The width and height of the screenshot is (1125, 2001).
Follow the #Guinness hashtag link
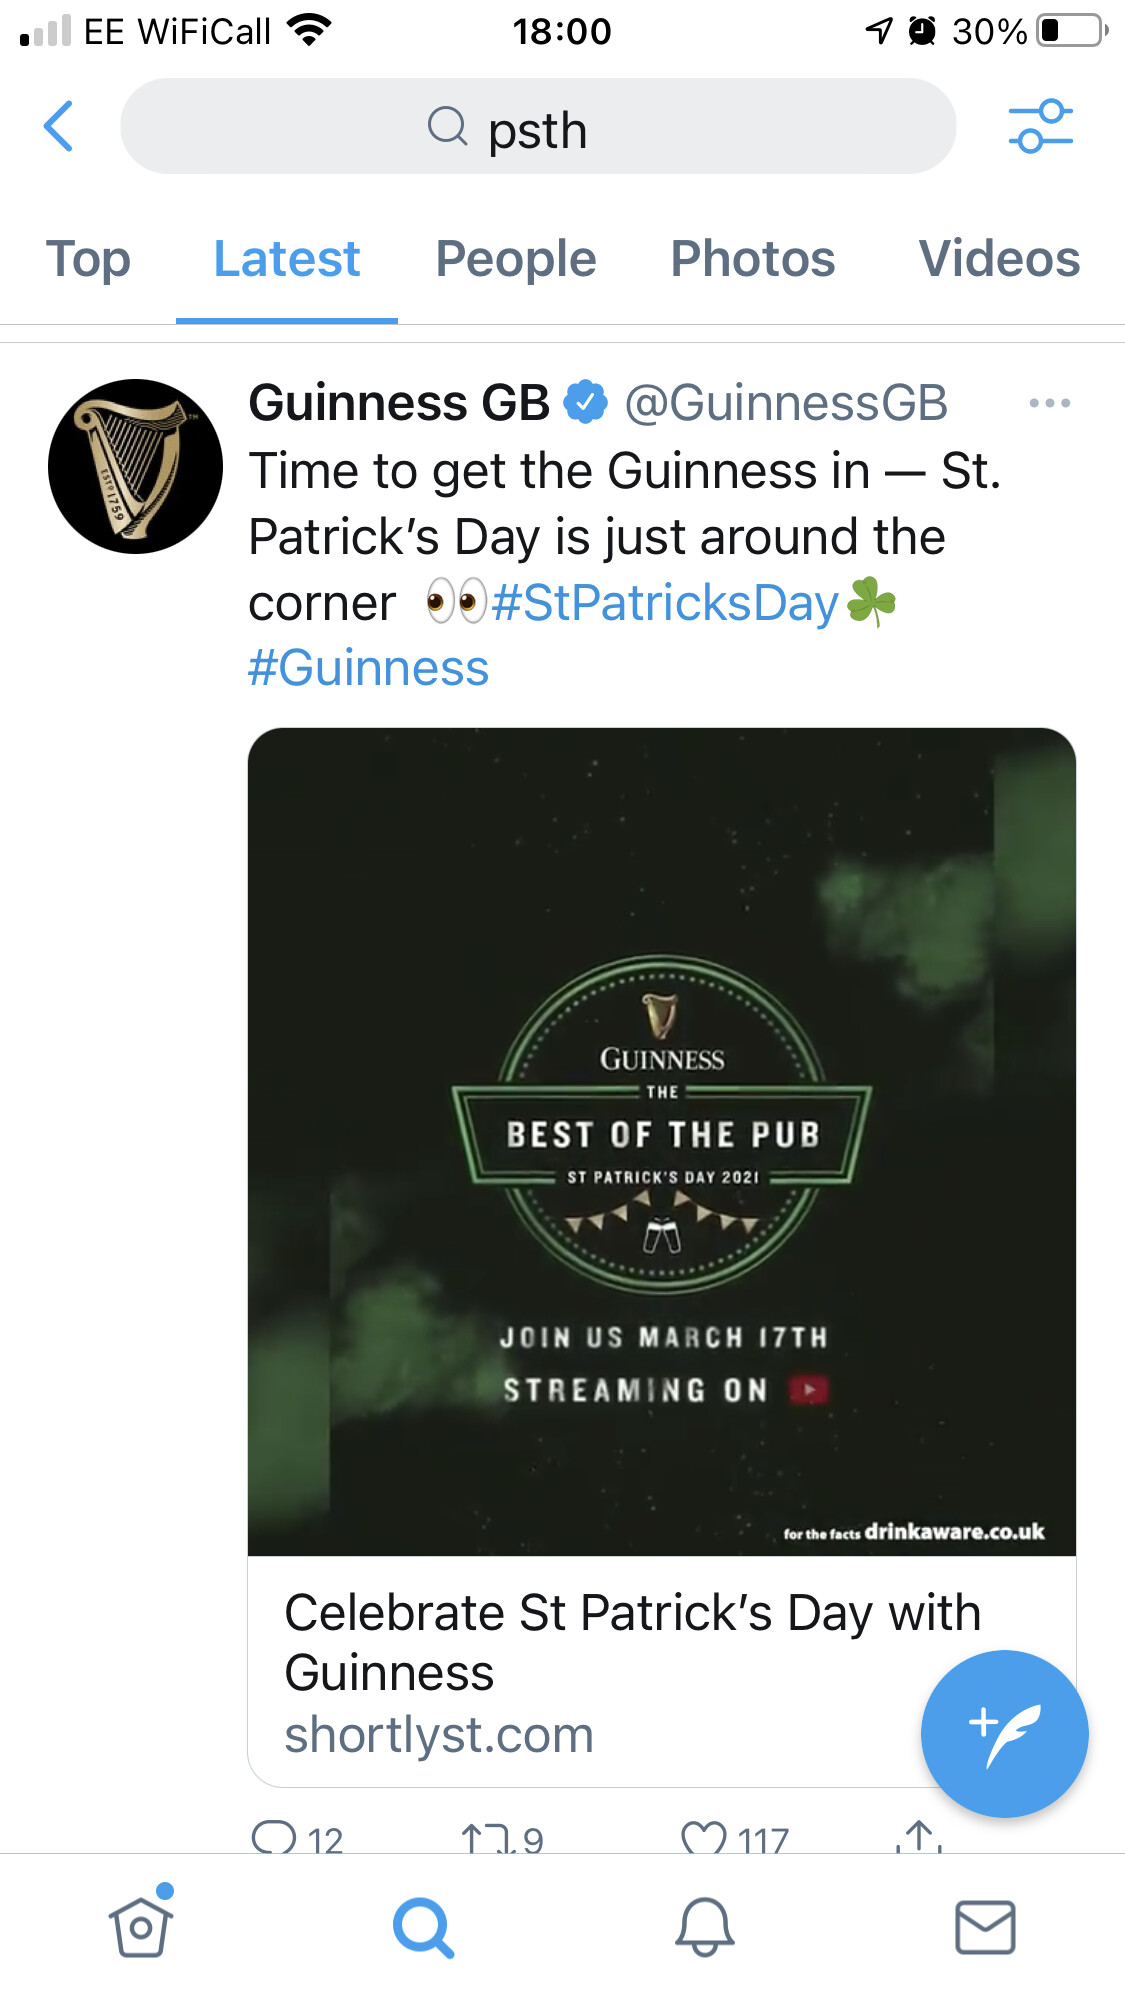369,668
